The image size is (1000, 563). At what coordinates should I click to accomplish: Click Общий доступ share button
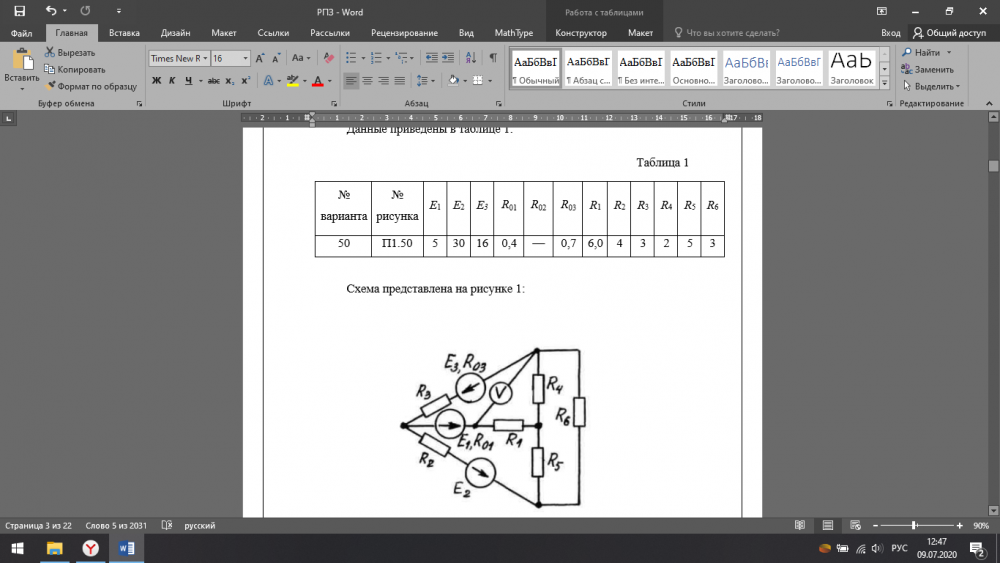(948, 33)
